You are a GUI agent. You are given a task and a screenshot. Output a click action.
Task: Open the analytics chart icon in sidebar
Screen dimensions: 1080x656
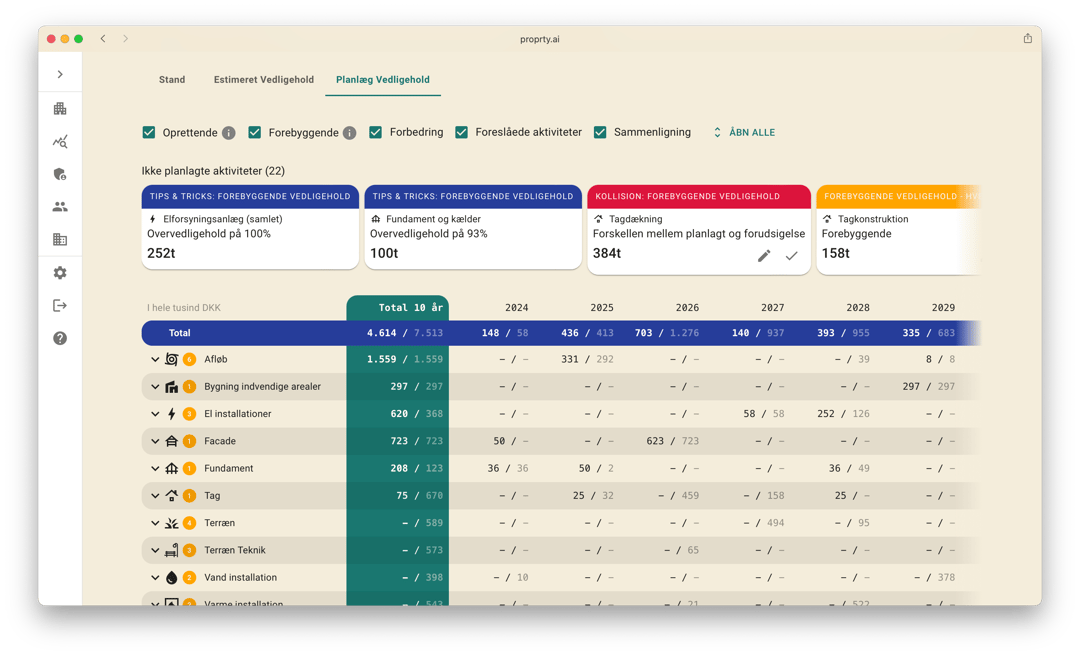tap(60, 142)
